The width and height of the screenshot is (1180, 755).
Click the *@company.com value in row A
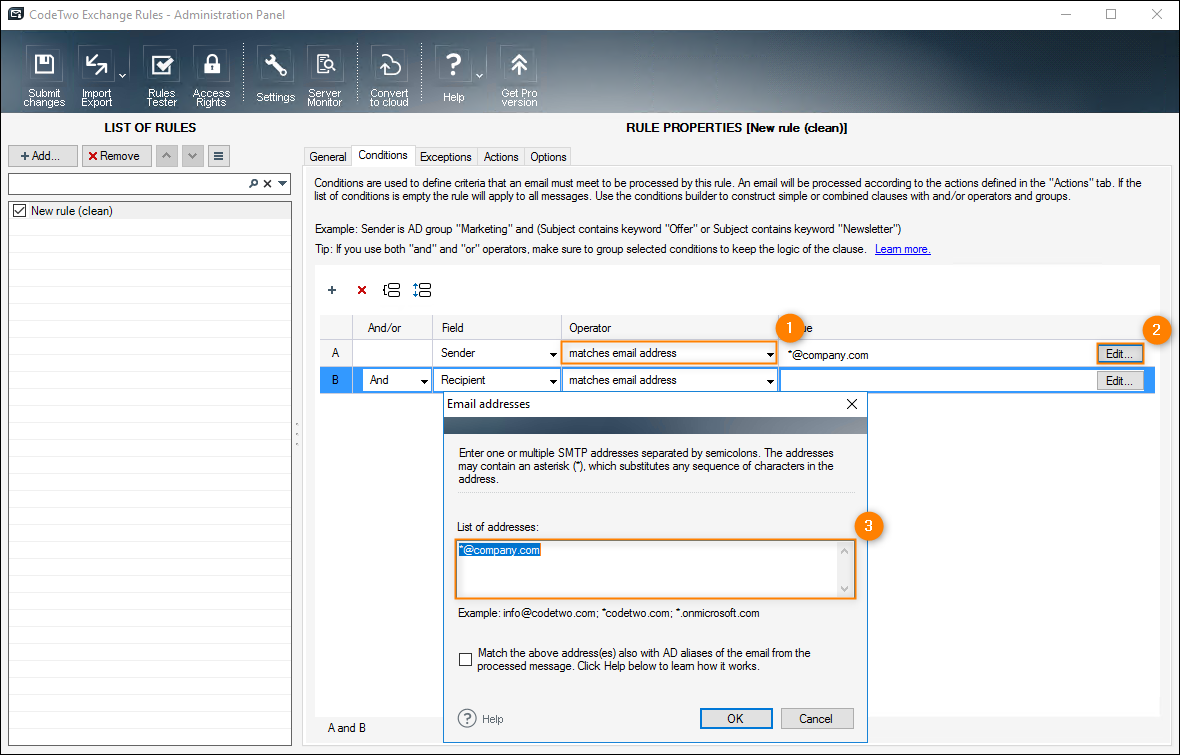click(x=828, y=355)
